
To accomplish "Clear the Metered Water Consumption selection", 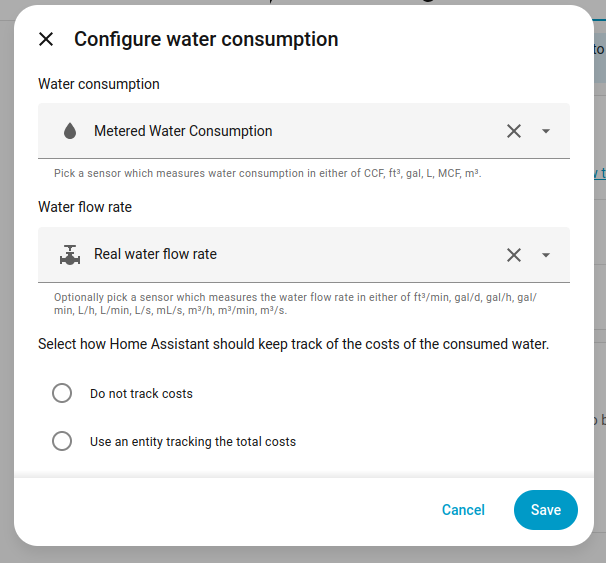I will coord(514,131).
